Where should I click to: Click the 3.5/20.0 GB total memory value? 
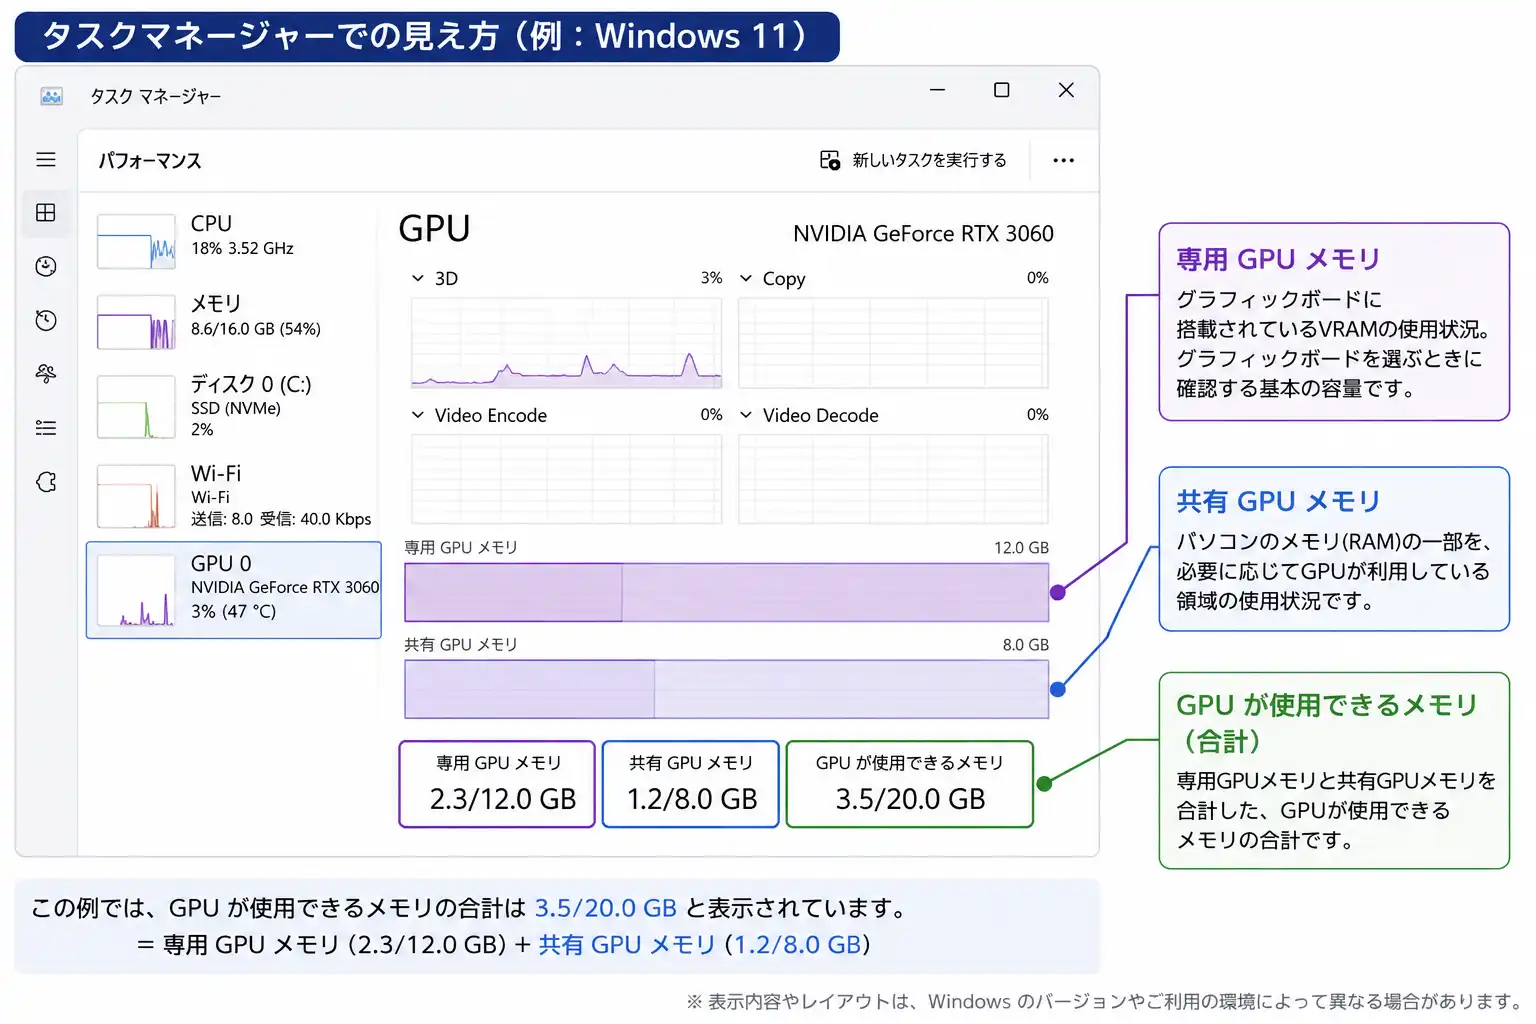[x=910, y=799]
